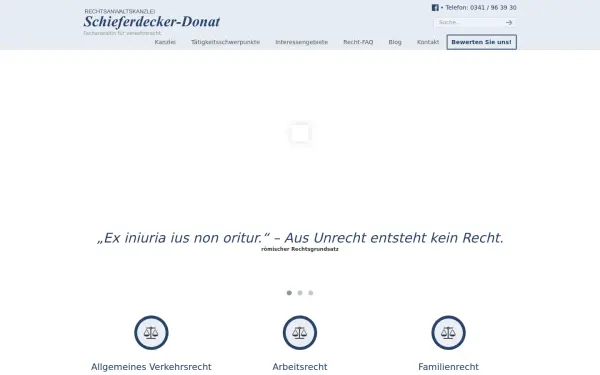
Task: Open the Blog menu item
Action: (395, 42)
